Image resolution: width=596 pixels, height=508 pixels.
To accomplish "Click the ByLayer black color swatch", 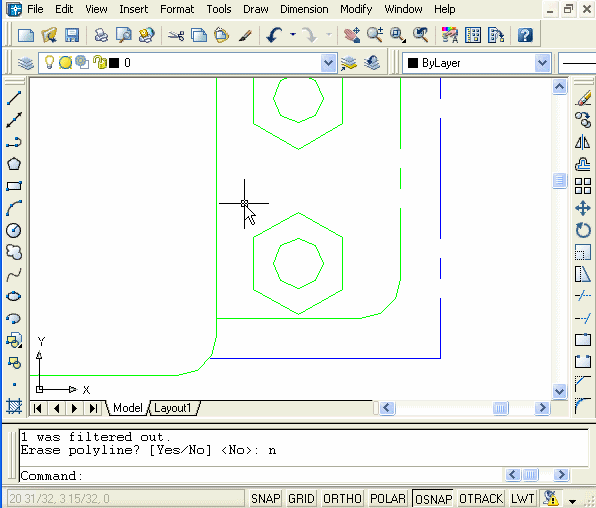I will click(413, 63).
